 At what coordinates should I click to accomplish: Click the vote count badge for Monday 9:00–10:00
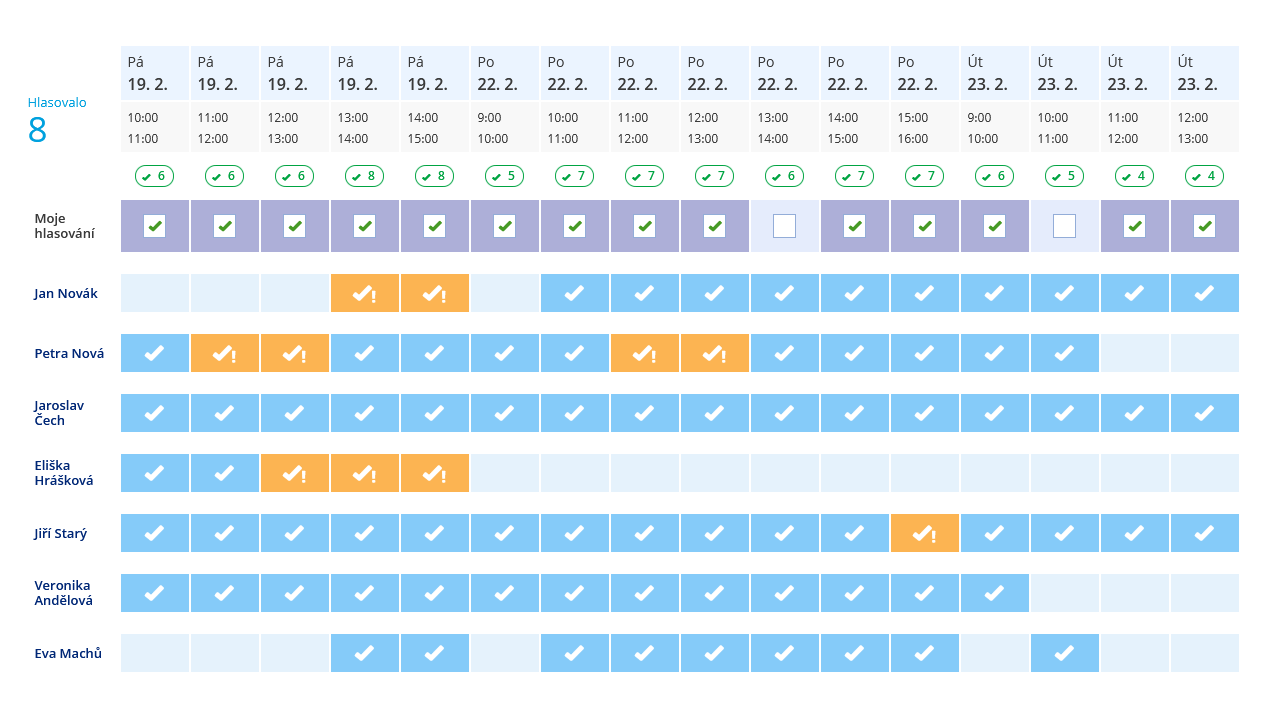[505, 176]
